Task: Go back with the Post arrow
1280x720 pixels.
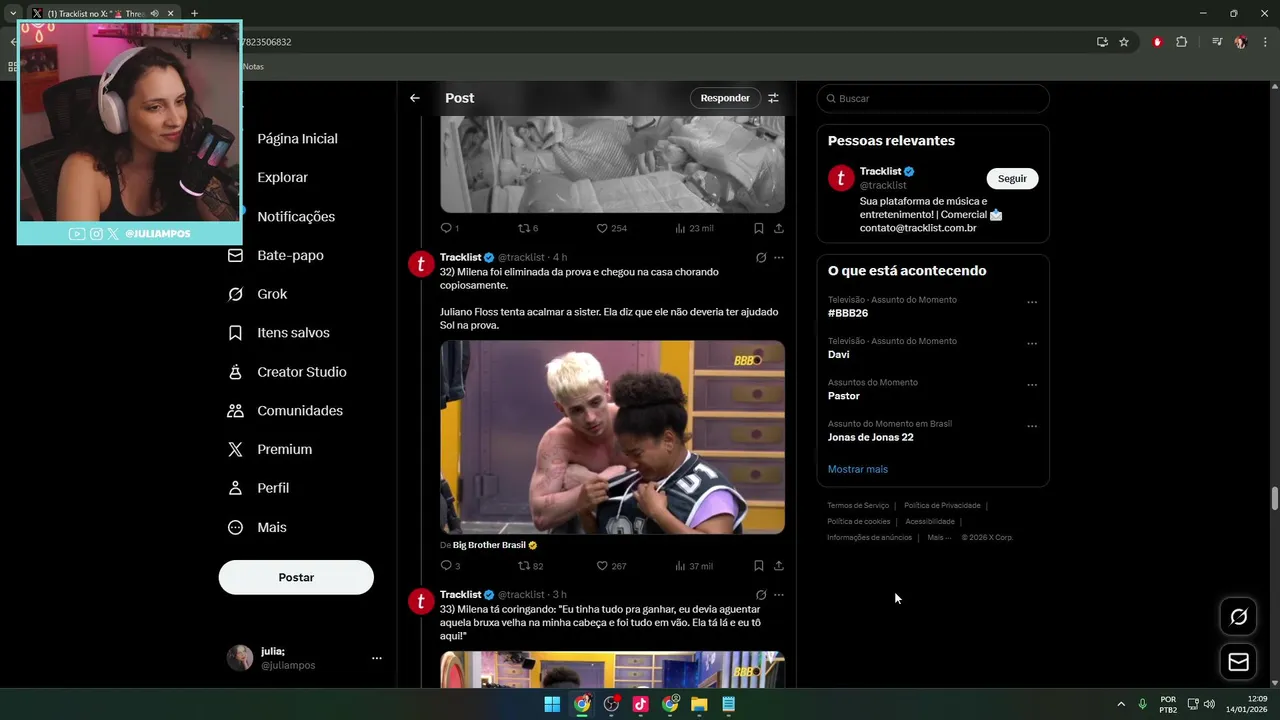Action: point(415,98)
